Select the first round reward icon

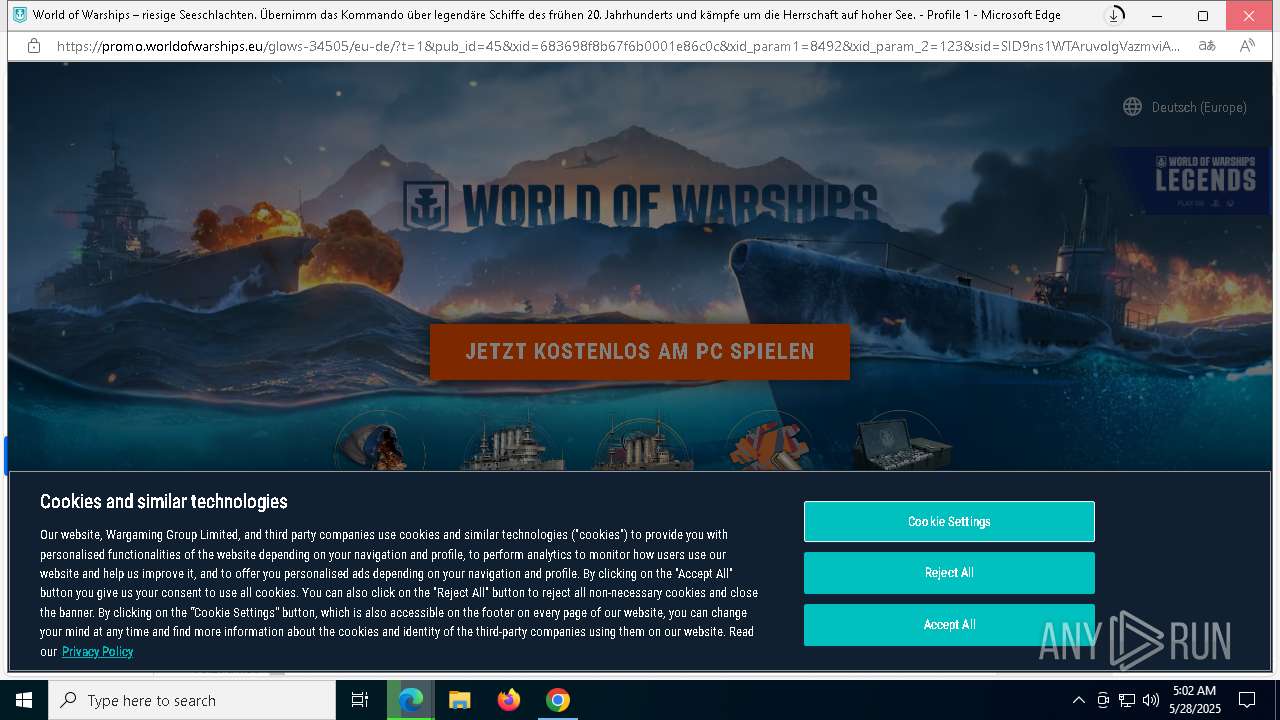tap(379, 441)
